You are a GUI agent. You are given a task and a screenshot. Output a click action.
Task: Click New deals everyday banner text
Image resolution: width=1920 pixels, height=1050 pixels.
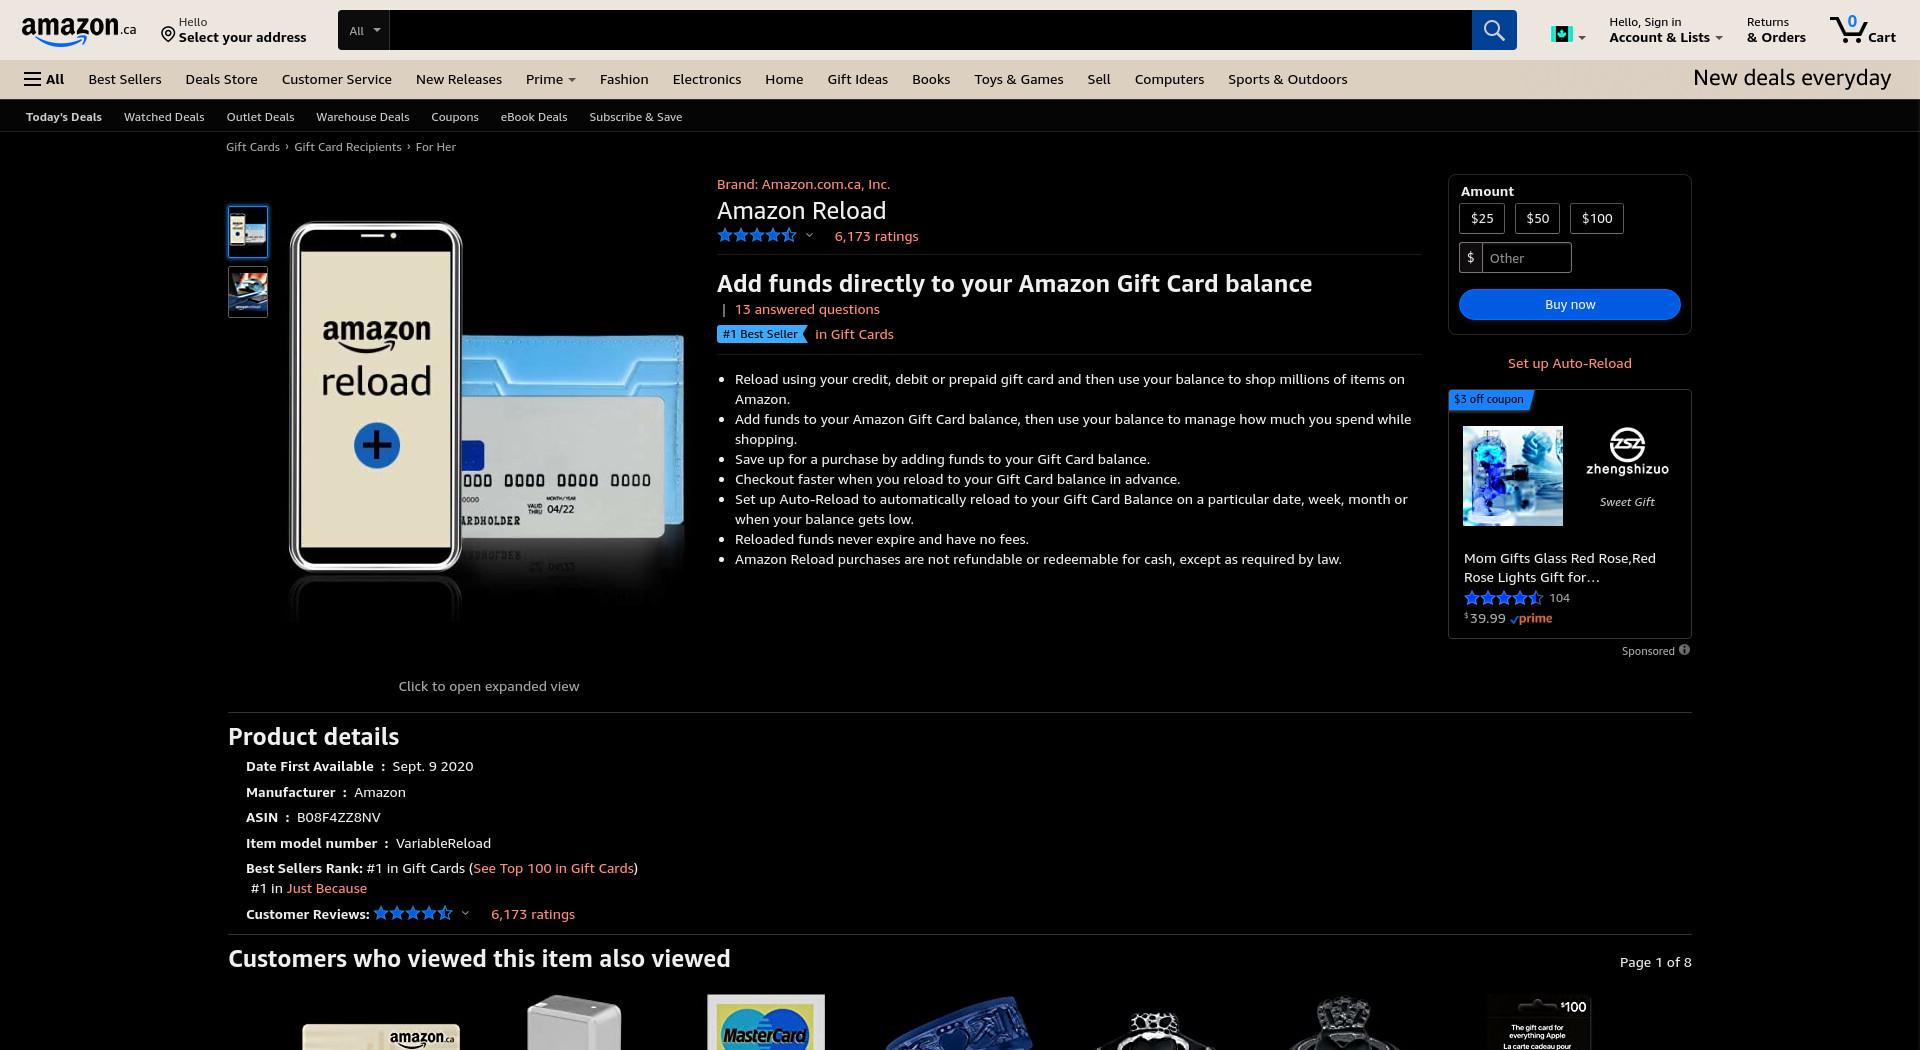pyautogui.click(x=1792, y=78)
